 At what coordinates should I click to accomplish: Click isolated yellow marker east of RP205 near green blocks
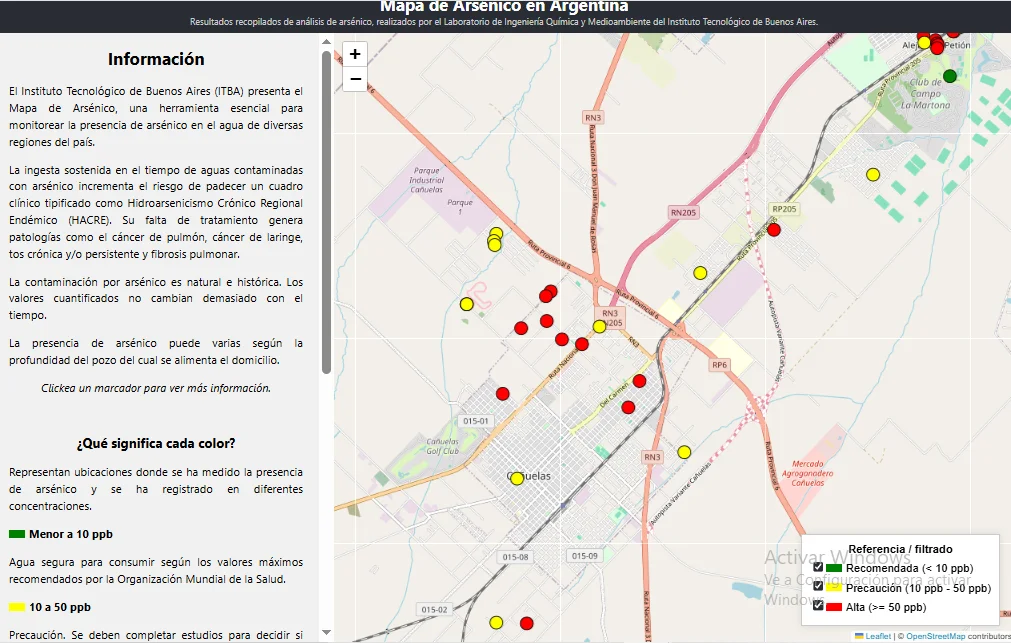873,174
